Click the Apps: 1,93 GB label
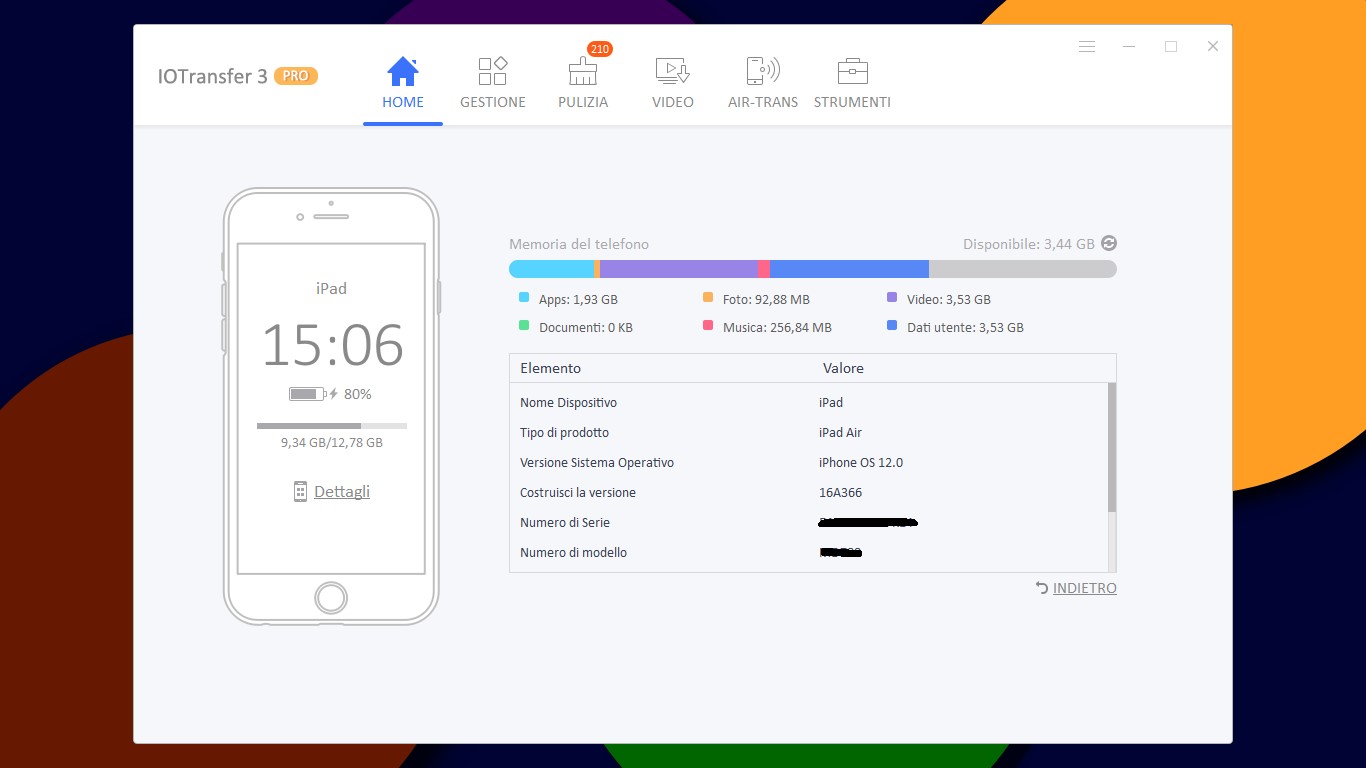The image size is (1366, 768). 578,299
